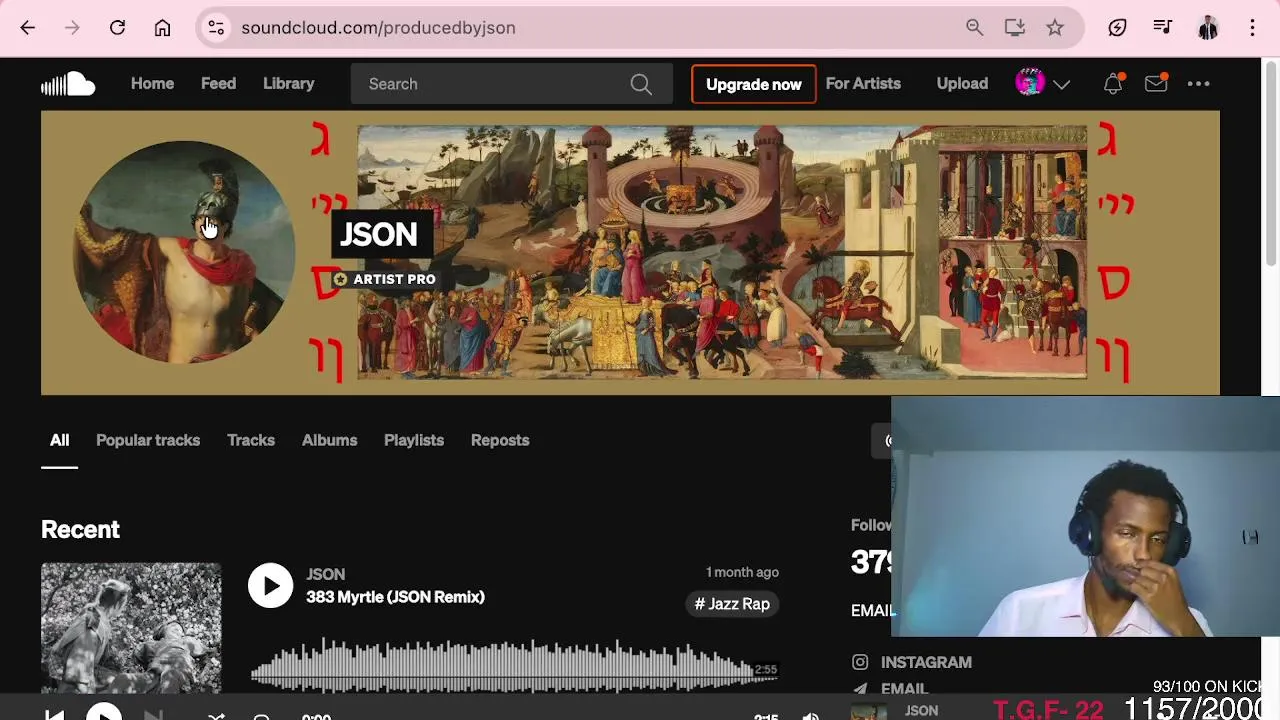Click the '1 month ago' timestamp
Image resolution: width=1280 pixels, height=720 pixels.
(742, 572)
